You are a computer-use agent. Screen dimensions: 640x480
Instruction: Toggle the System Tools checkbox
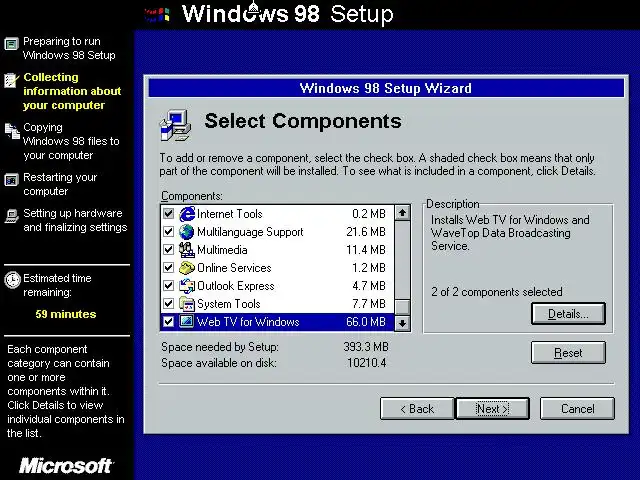tap(169, 304)
